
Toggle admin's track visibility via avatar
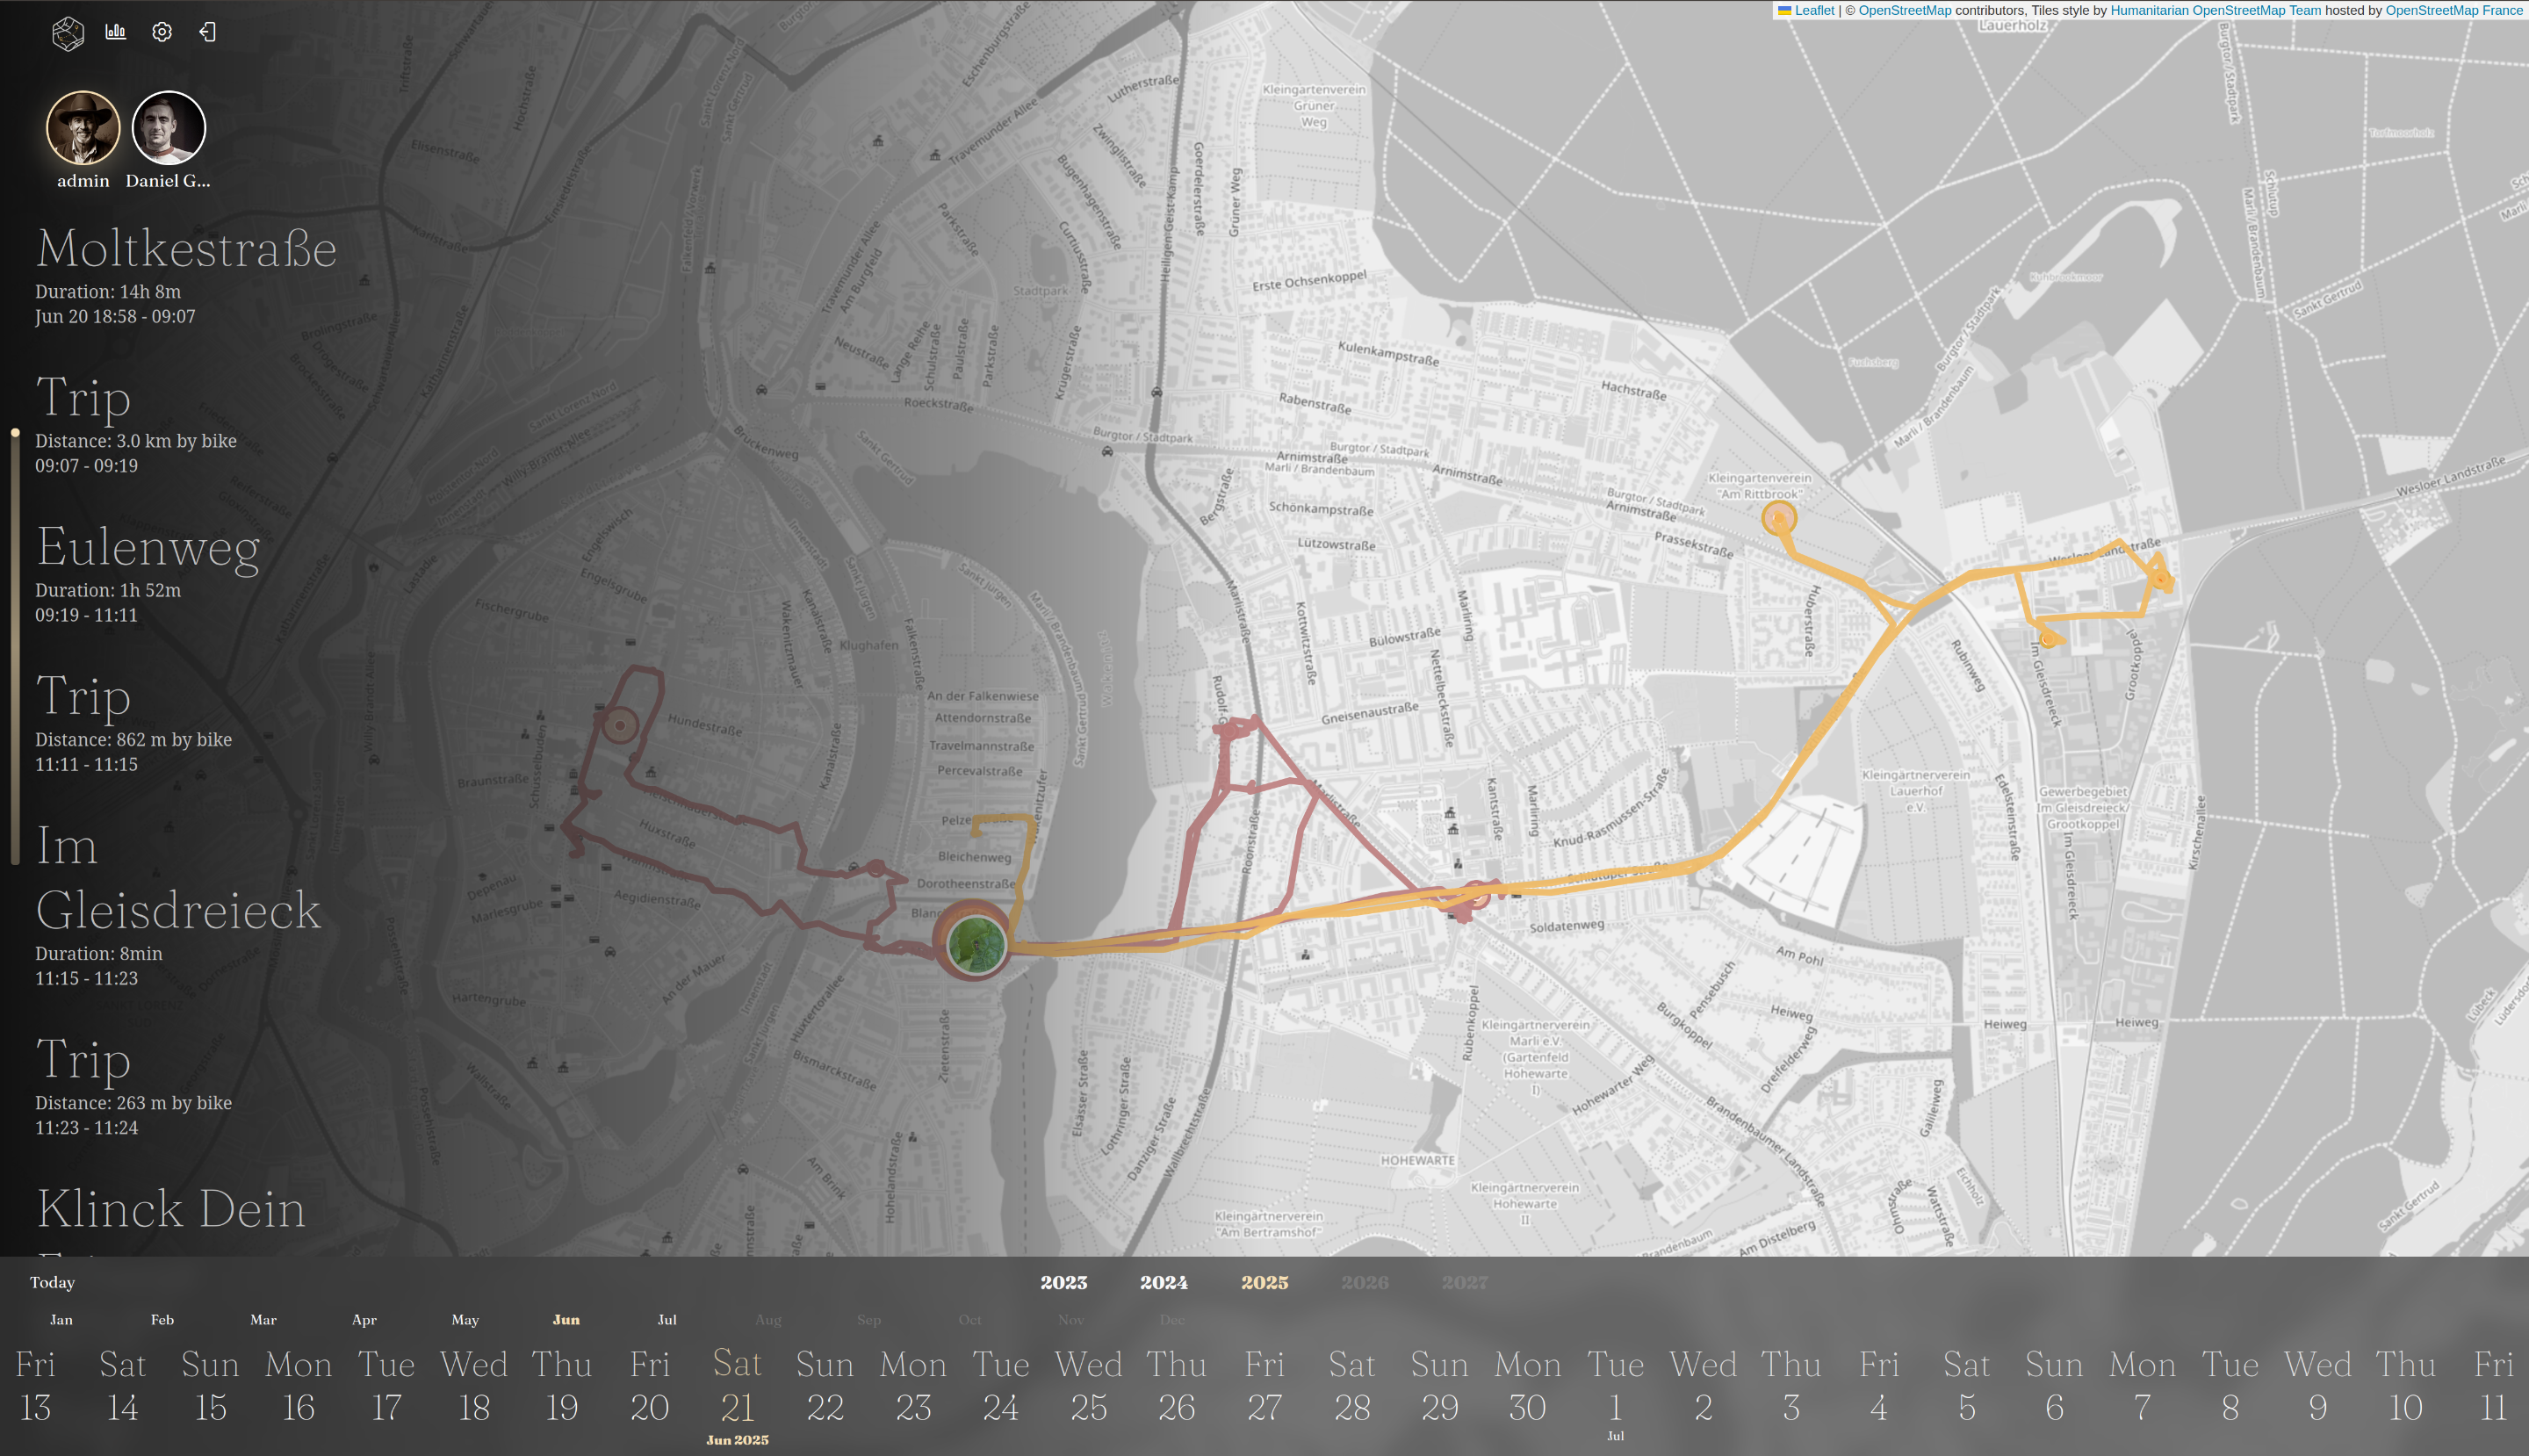[x=83, y=127]
